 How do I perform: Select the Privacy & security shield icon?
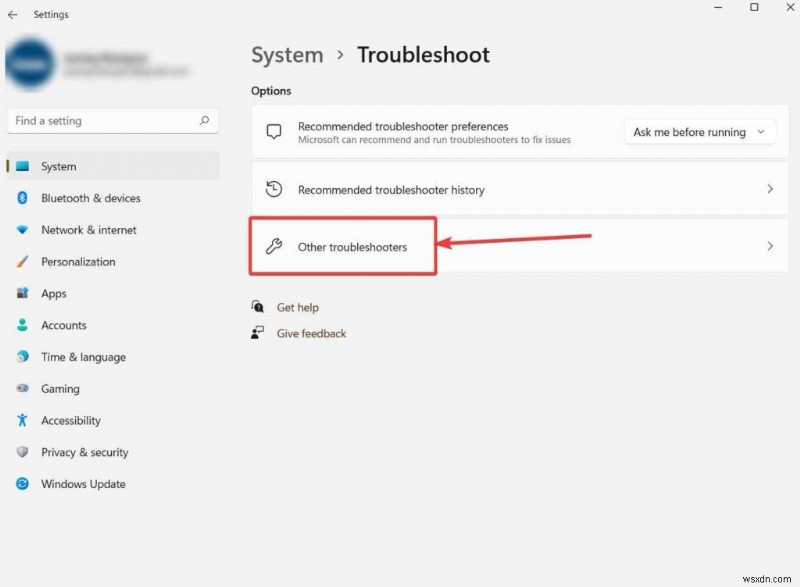coord(22,452)
